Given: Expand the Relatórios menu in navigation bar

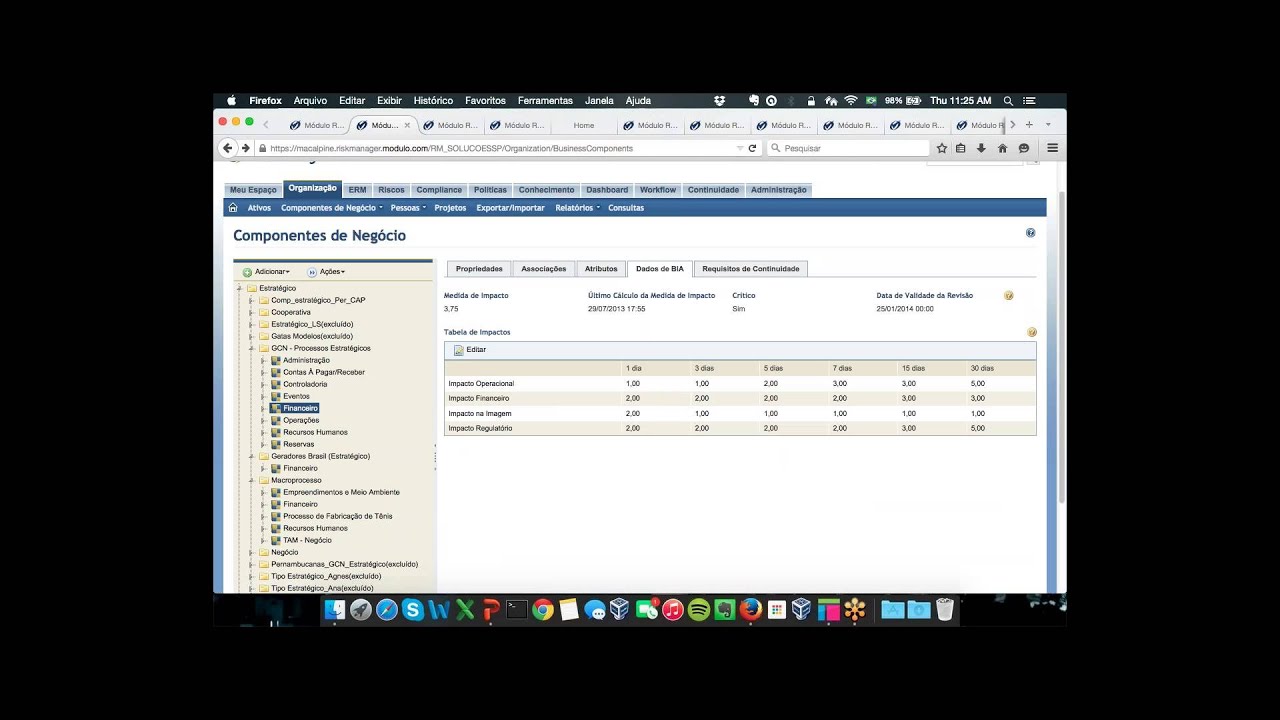Looking at the screenshot, I should tap(577, 208).
